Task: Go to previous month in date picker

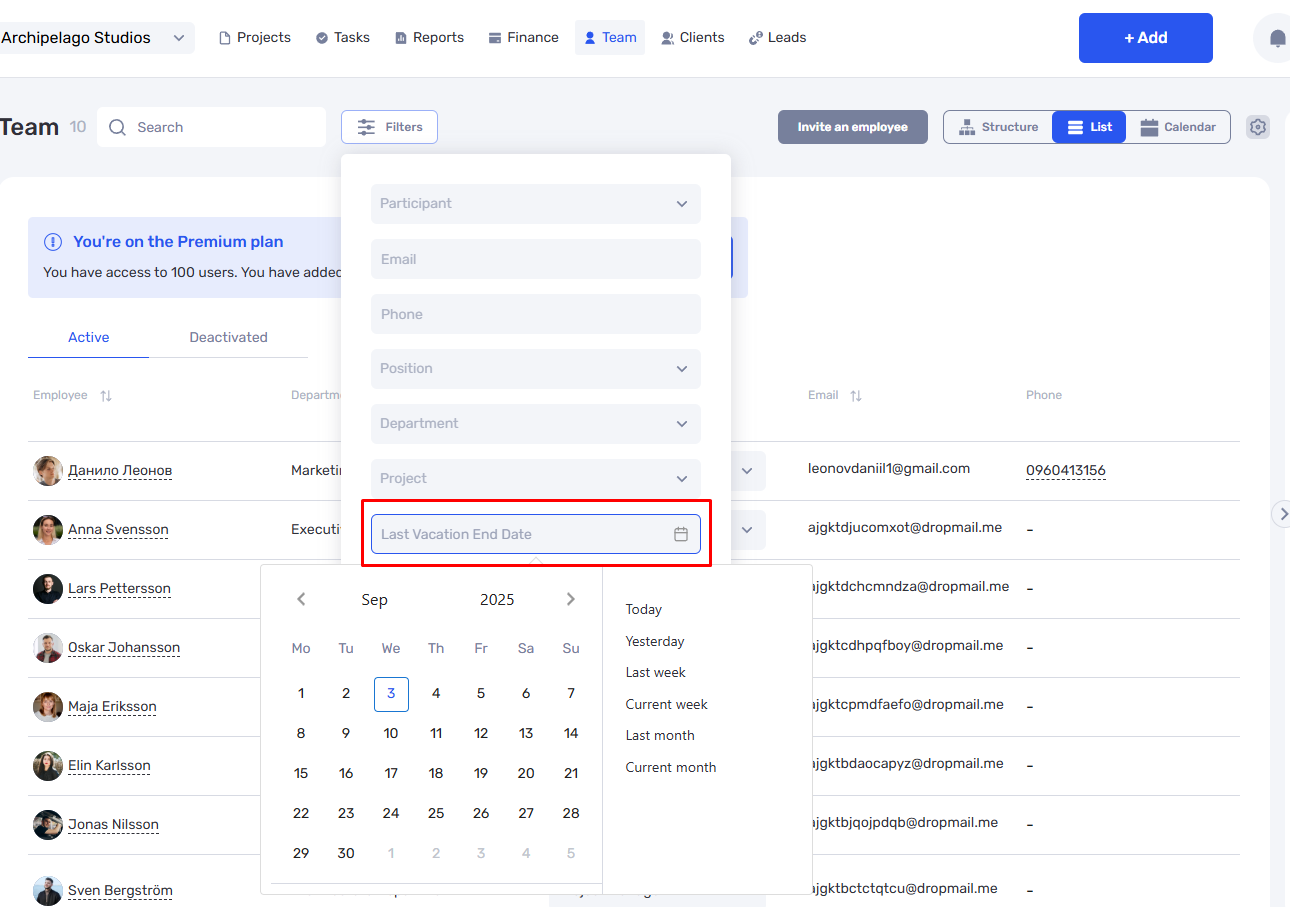Action: coord(301,599)
